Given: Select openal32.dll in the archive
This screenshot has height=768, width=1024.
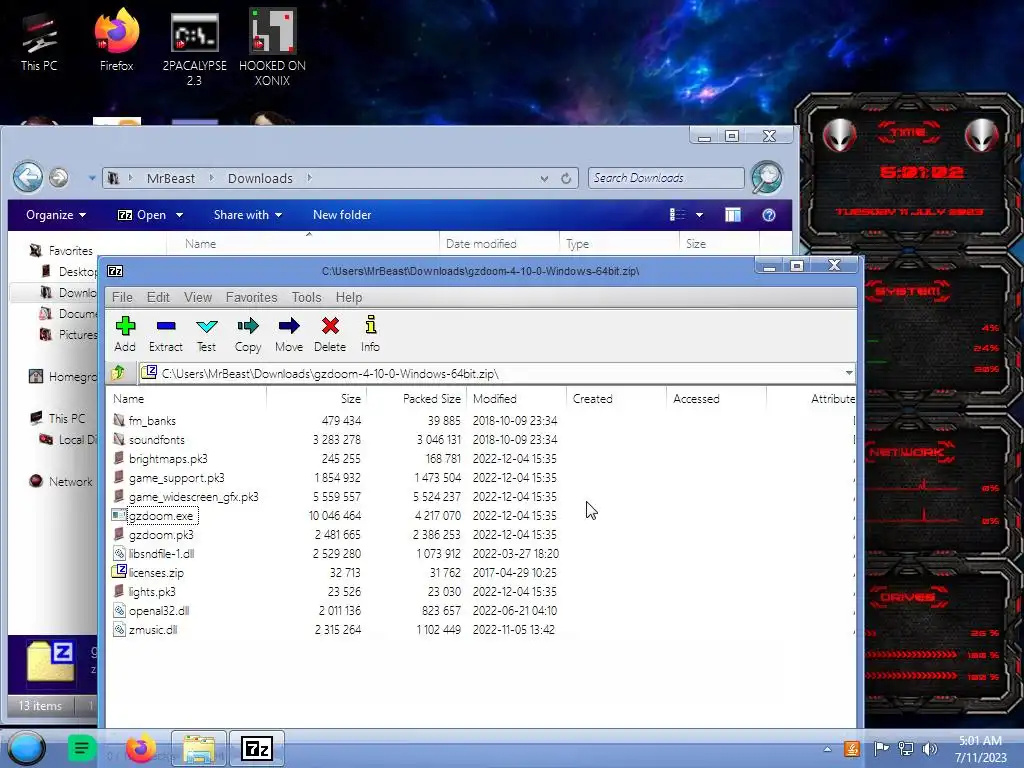Looking at the screenshot, I should 159,611.
